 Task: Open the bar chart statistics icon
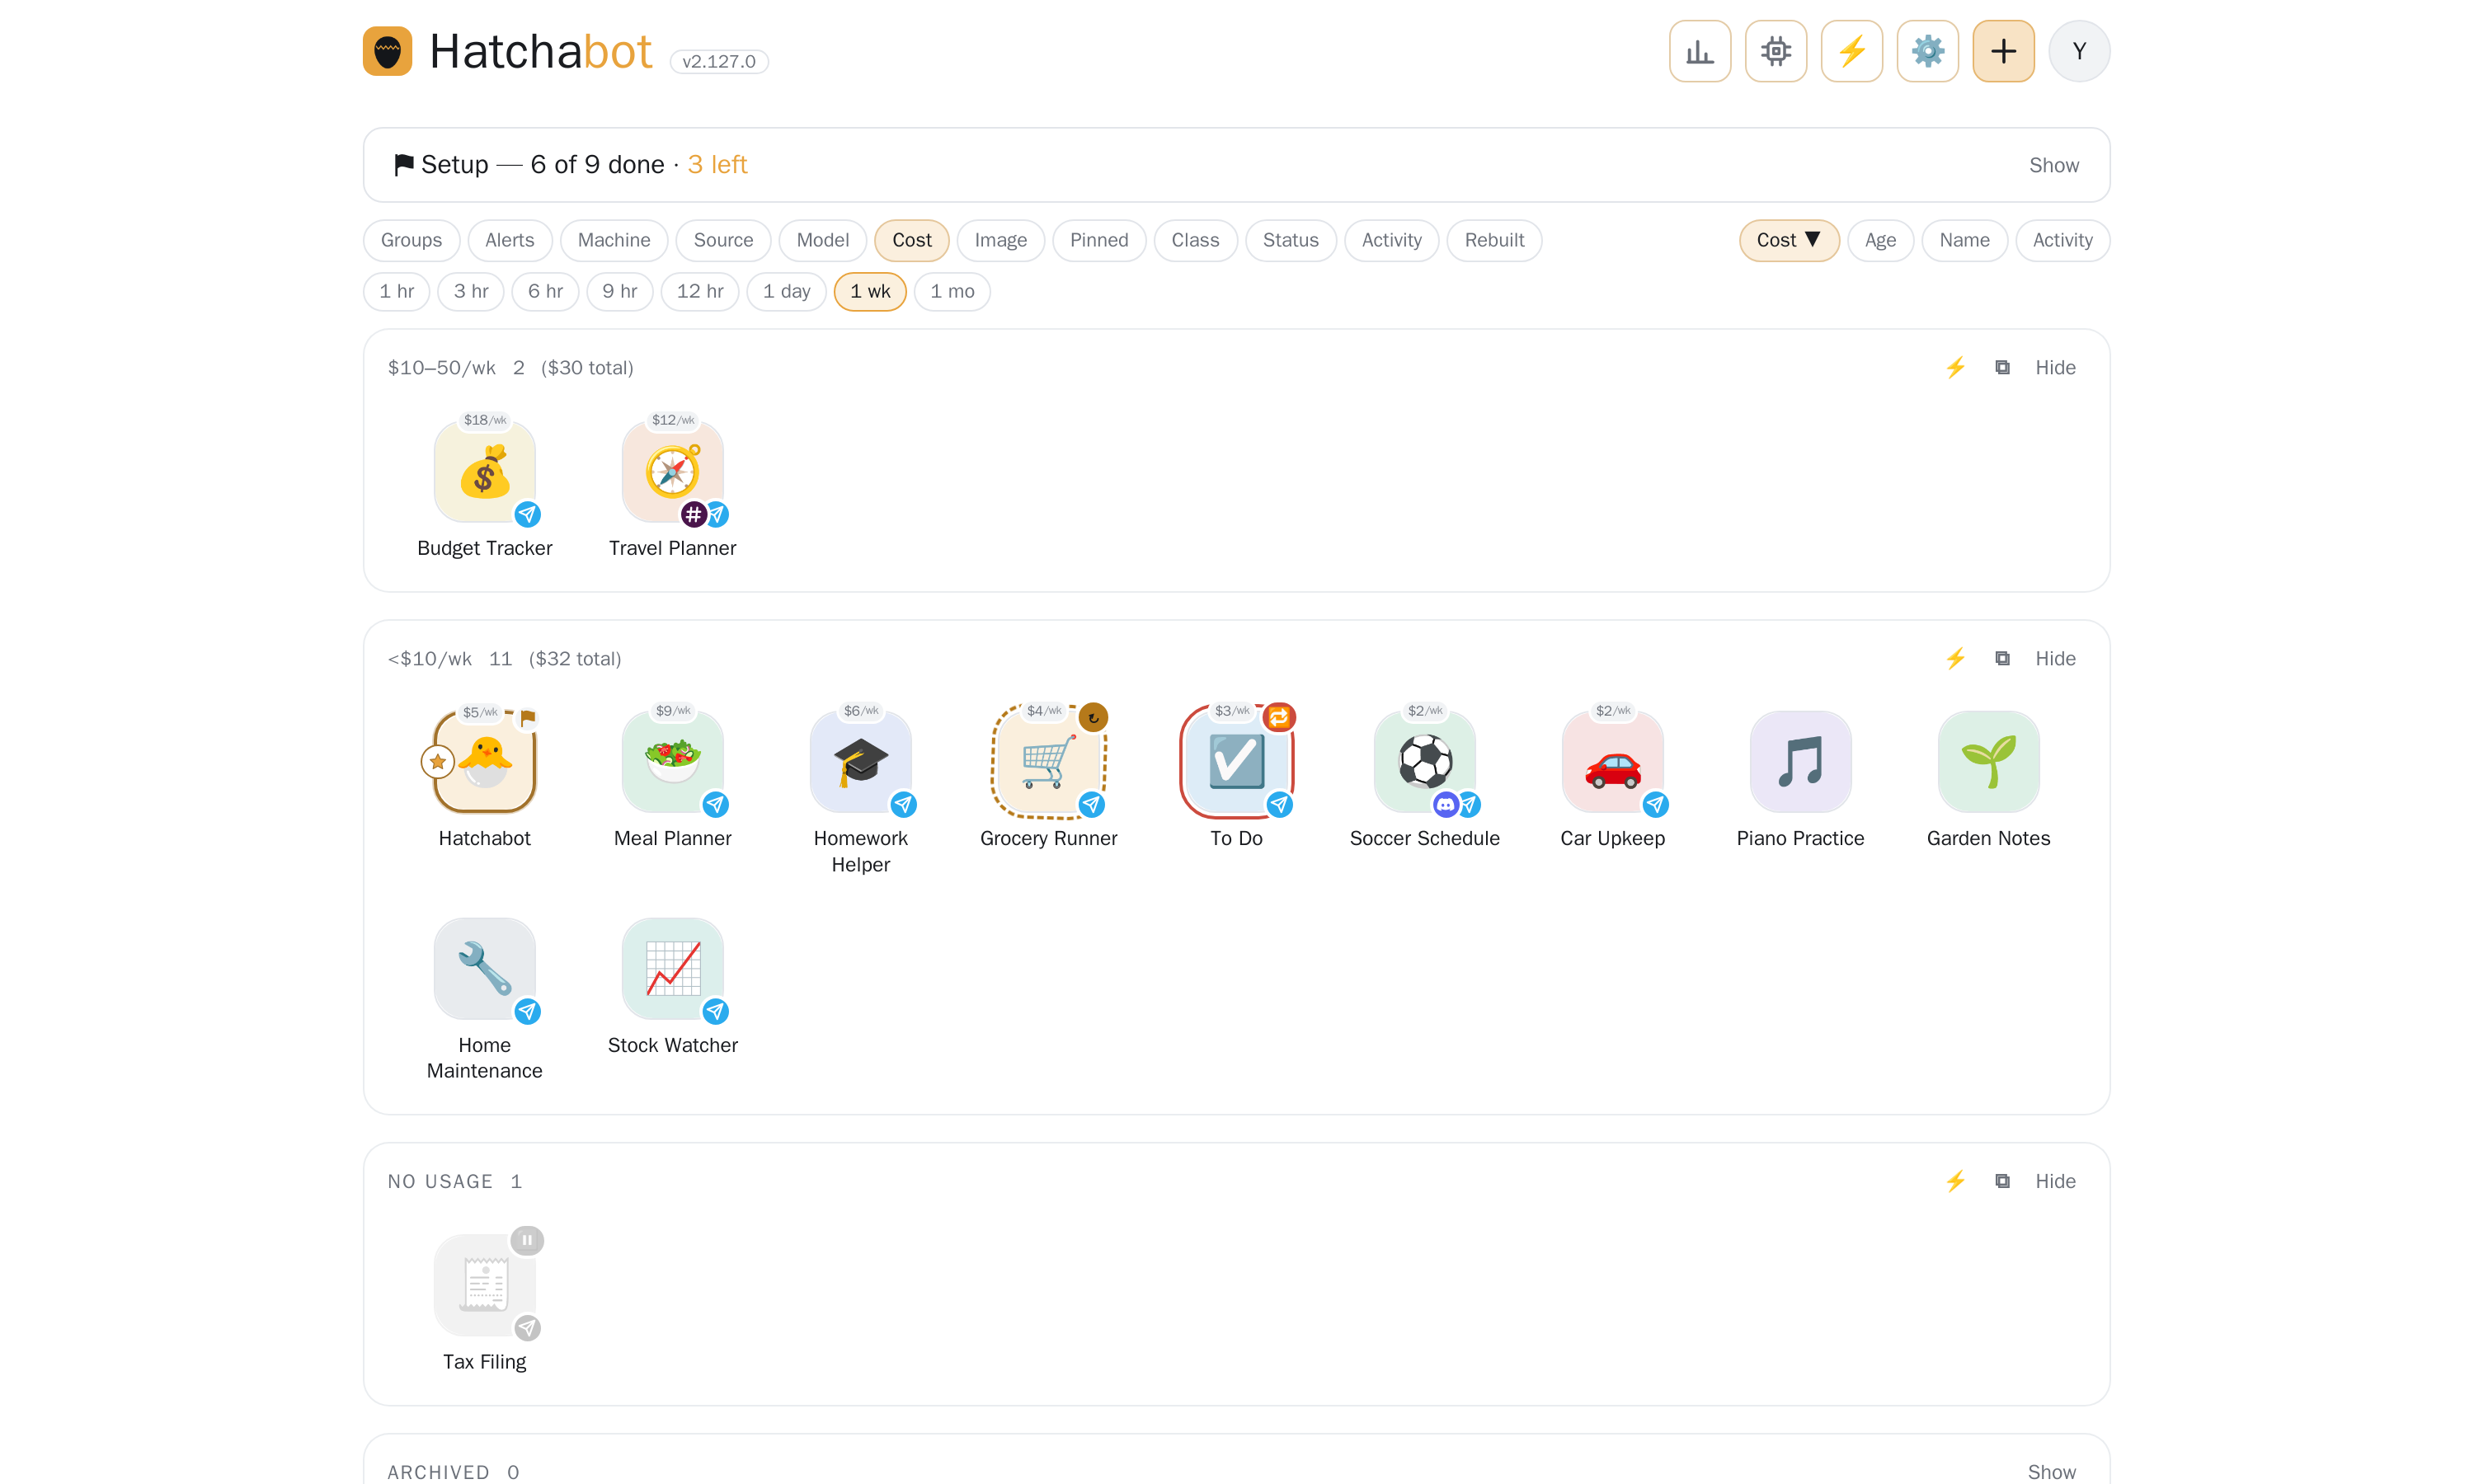[1699, 51]
